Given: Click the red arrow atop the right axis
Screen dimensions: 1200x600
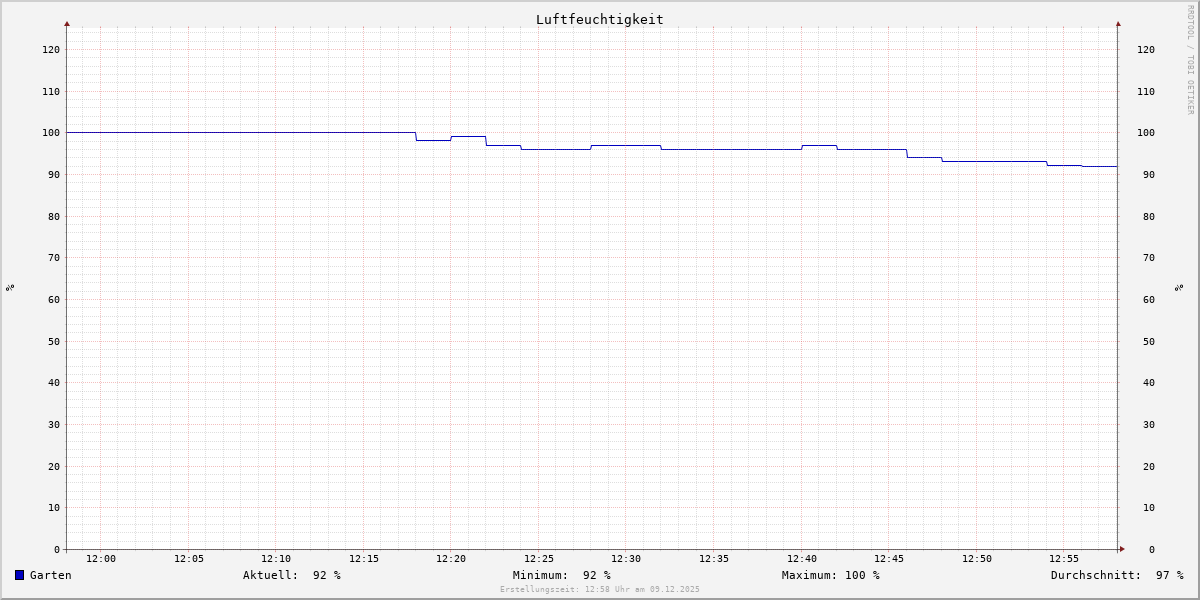Looking at the screenshot, I should point(1118,23).
